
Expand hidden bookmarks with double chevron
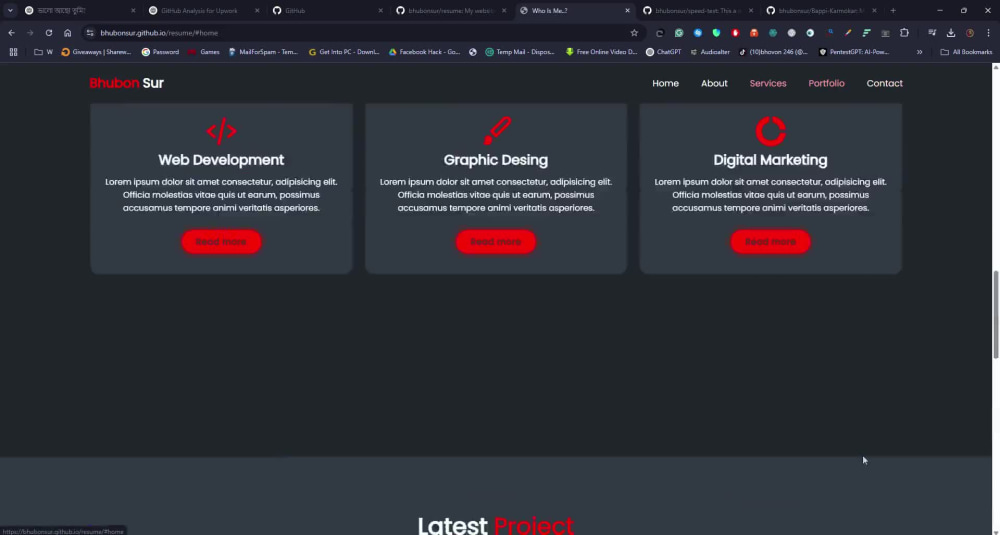coord(920,52)
